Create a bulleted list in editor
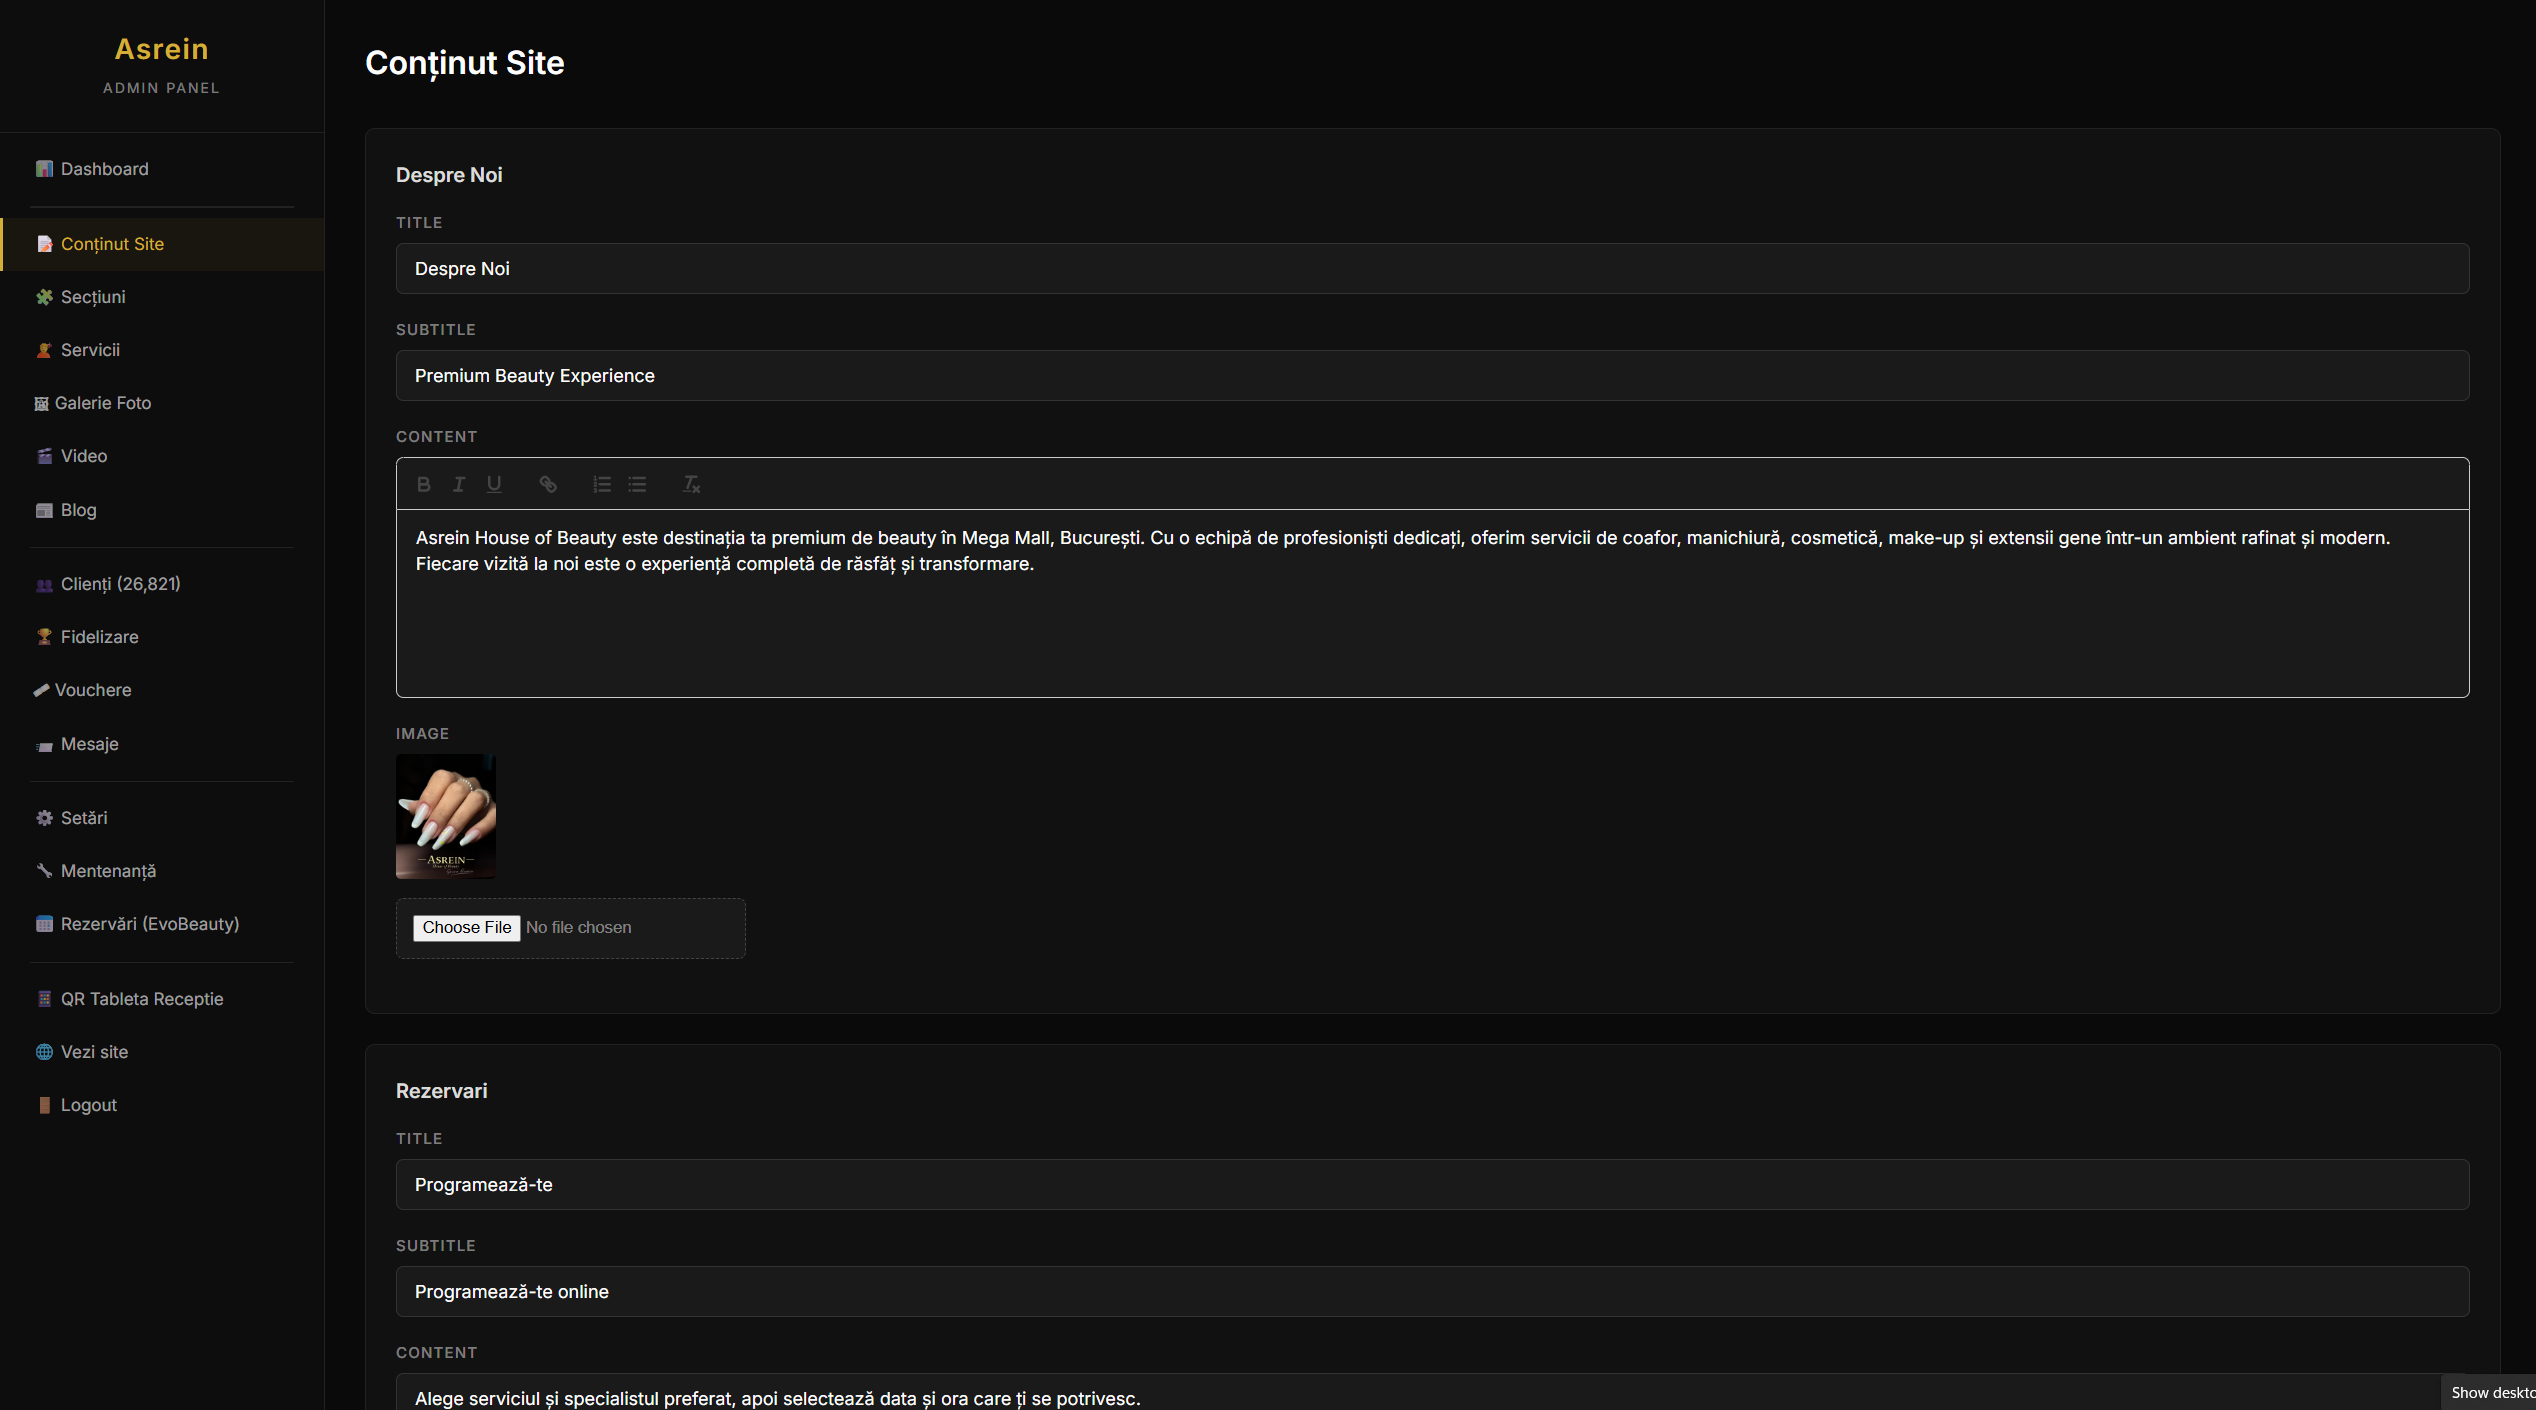Screen dimensions: 2536x1410 coord(637,484)
